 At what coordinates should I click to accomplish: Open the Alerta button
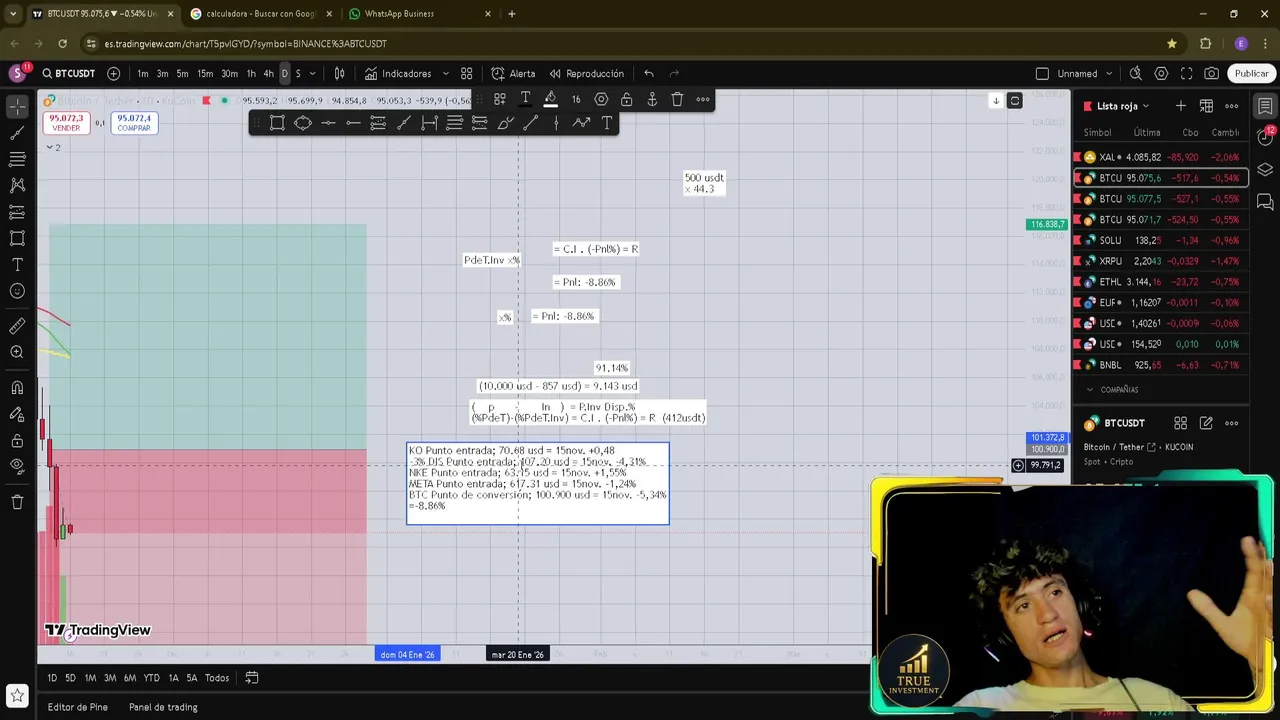click(x=513, y=74)
